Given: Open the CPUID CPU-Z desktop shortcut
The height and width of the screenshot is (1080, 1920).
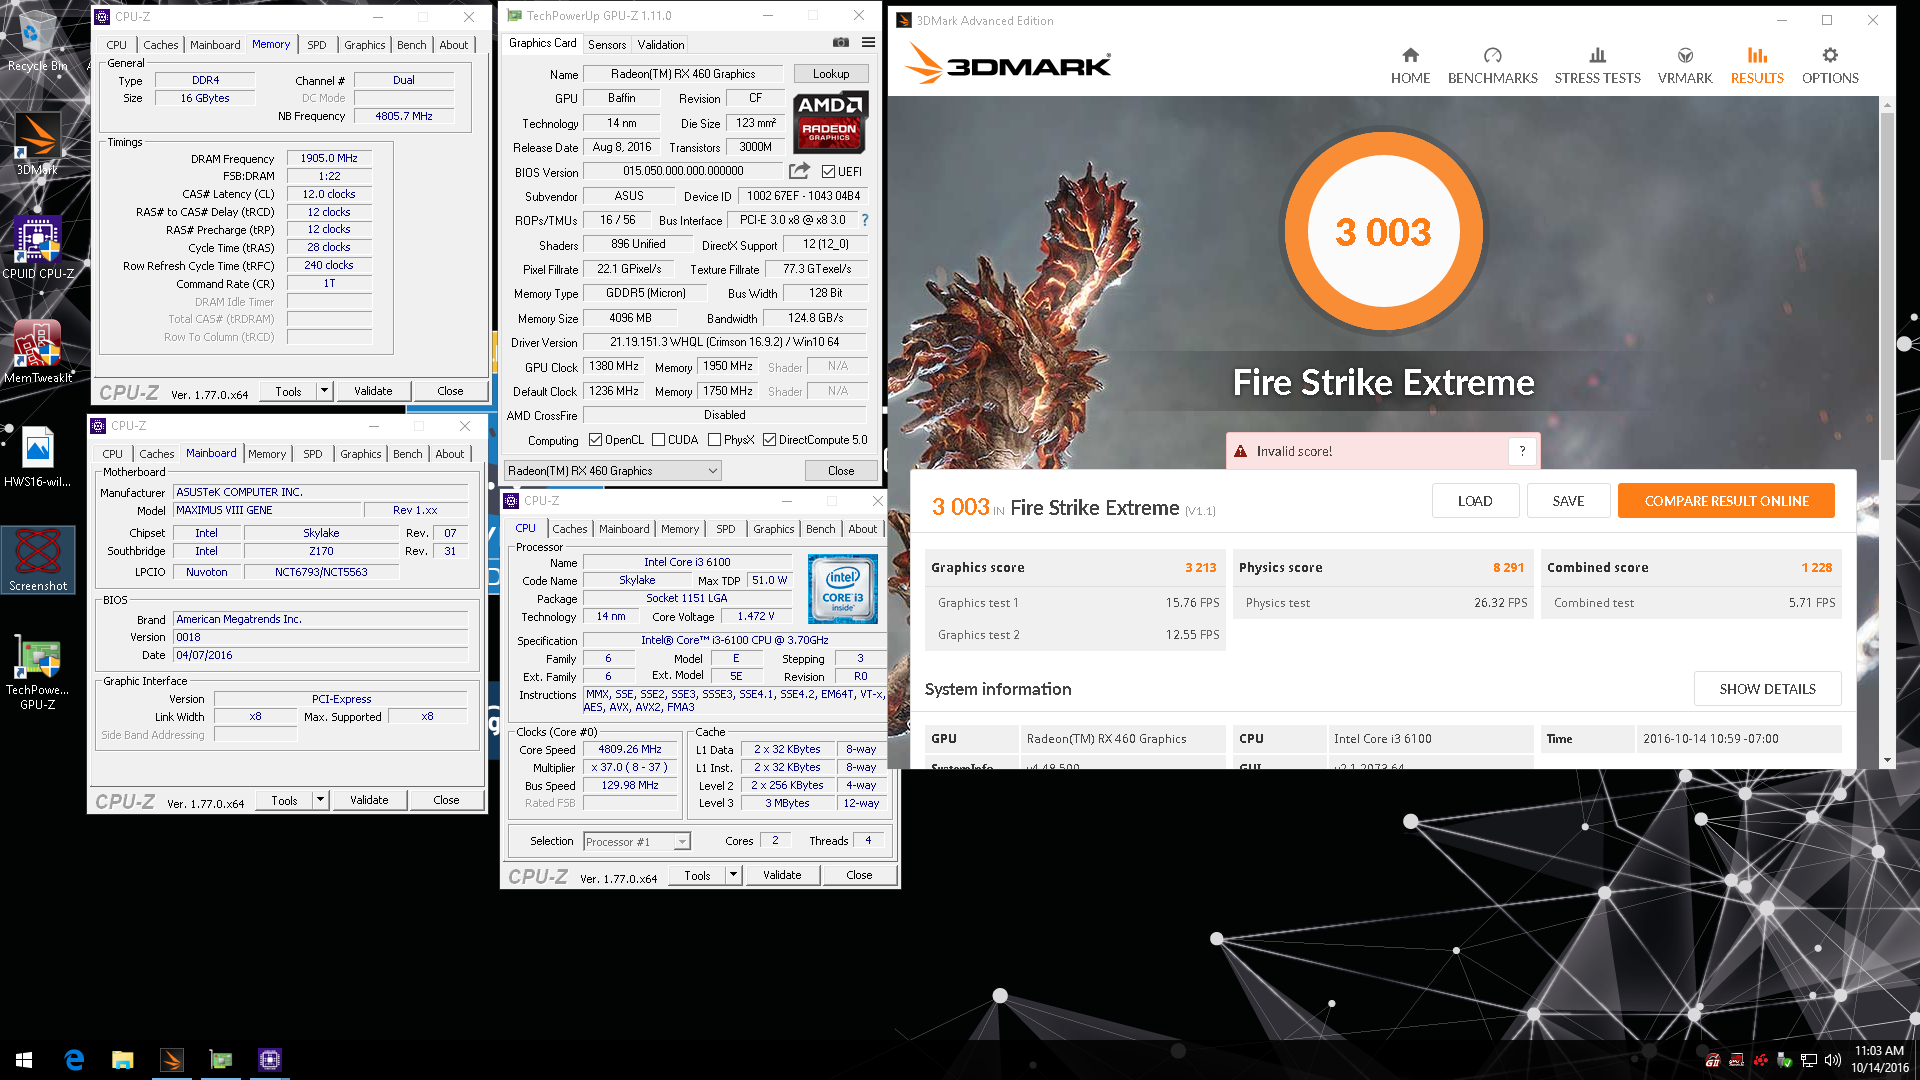Looking at the screenshot, I should tap(38, 248).
